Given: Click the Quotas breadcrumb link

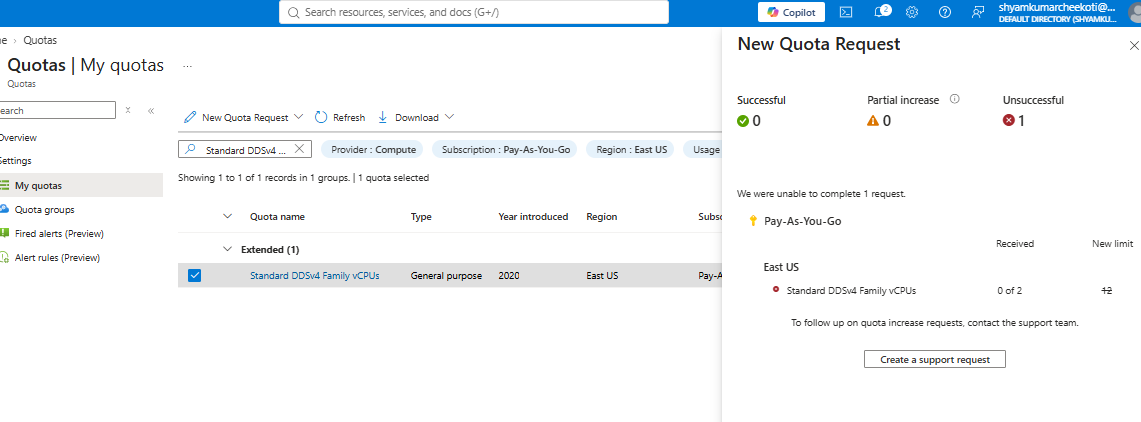Looking at the screenshot, I should tap(40, 41).
